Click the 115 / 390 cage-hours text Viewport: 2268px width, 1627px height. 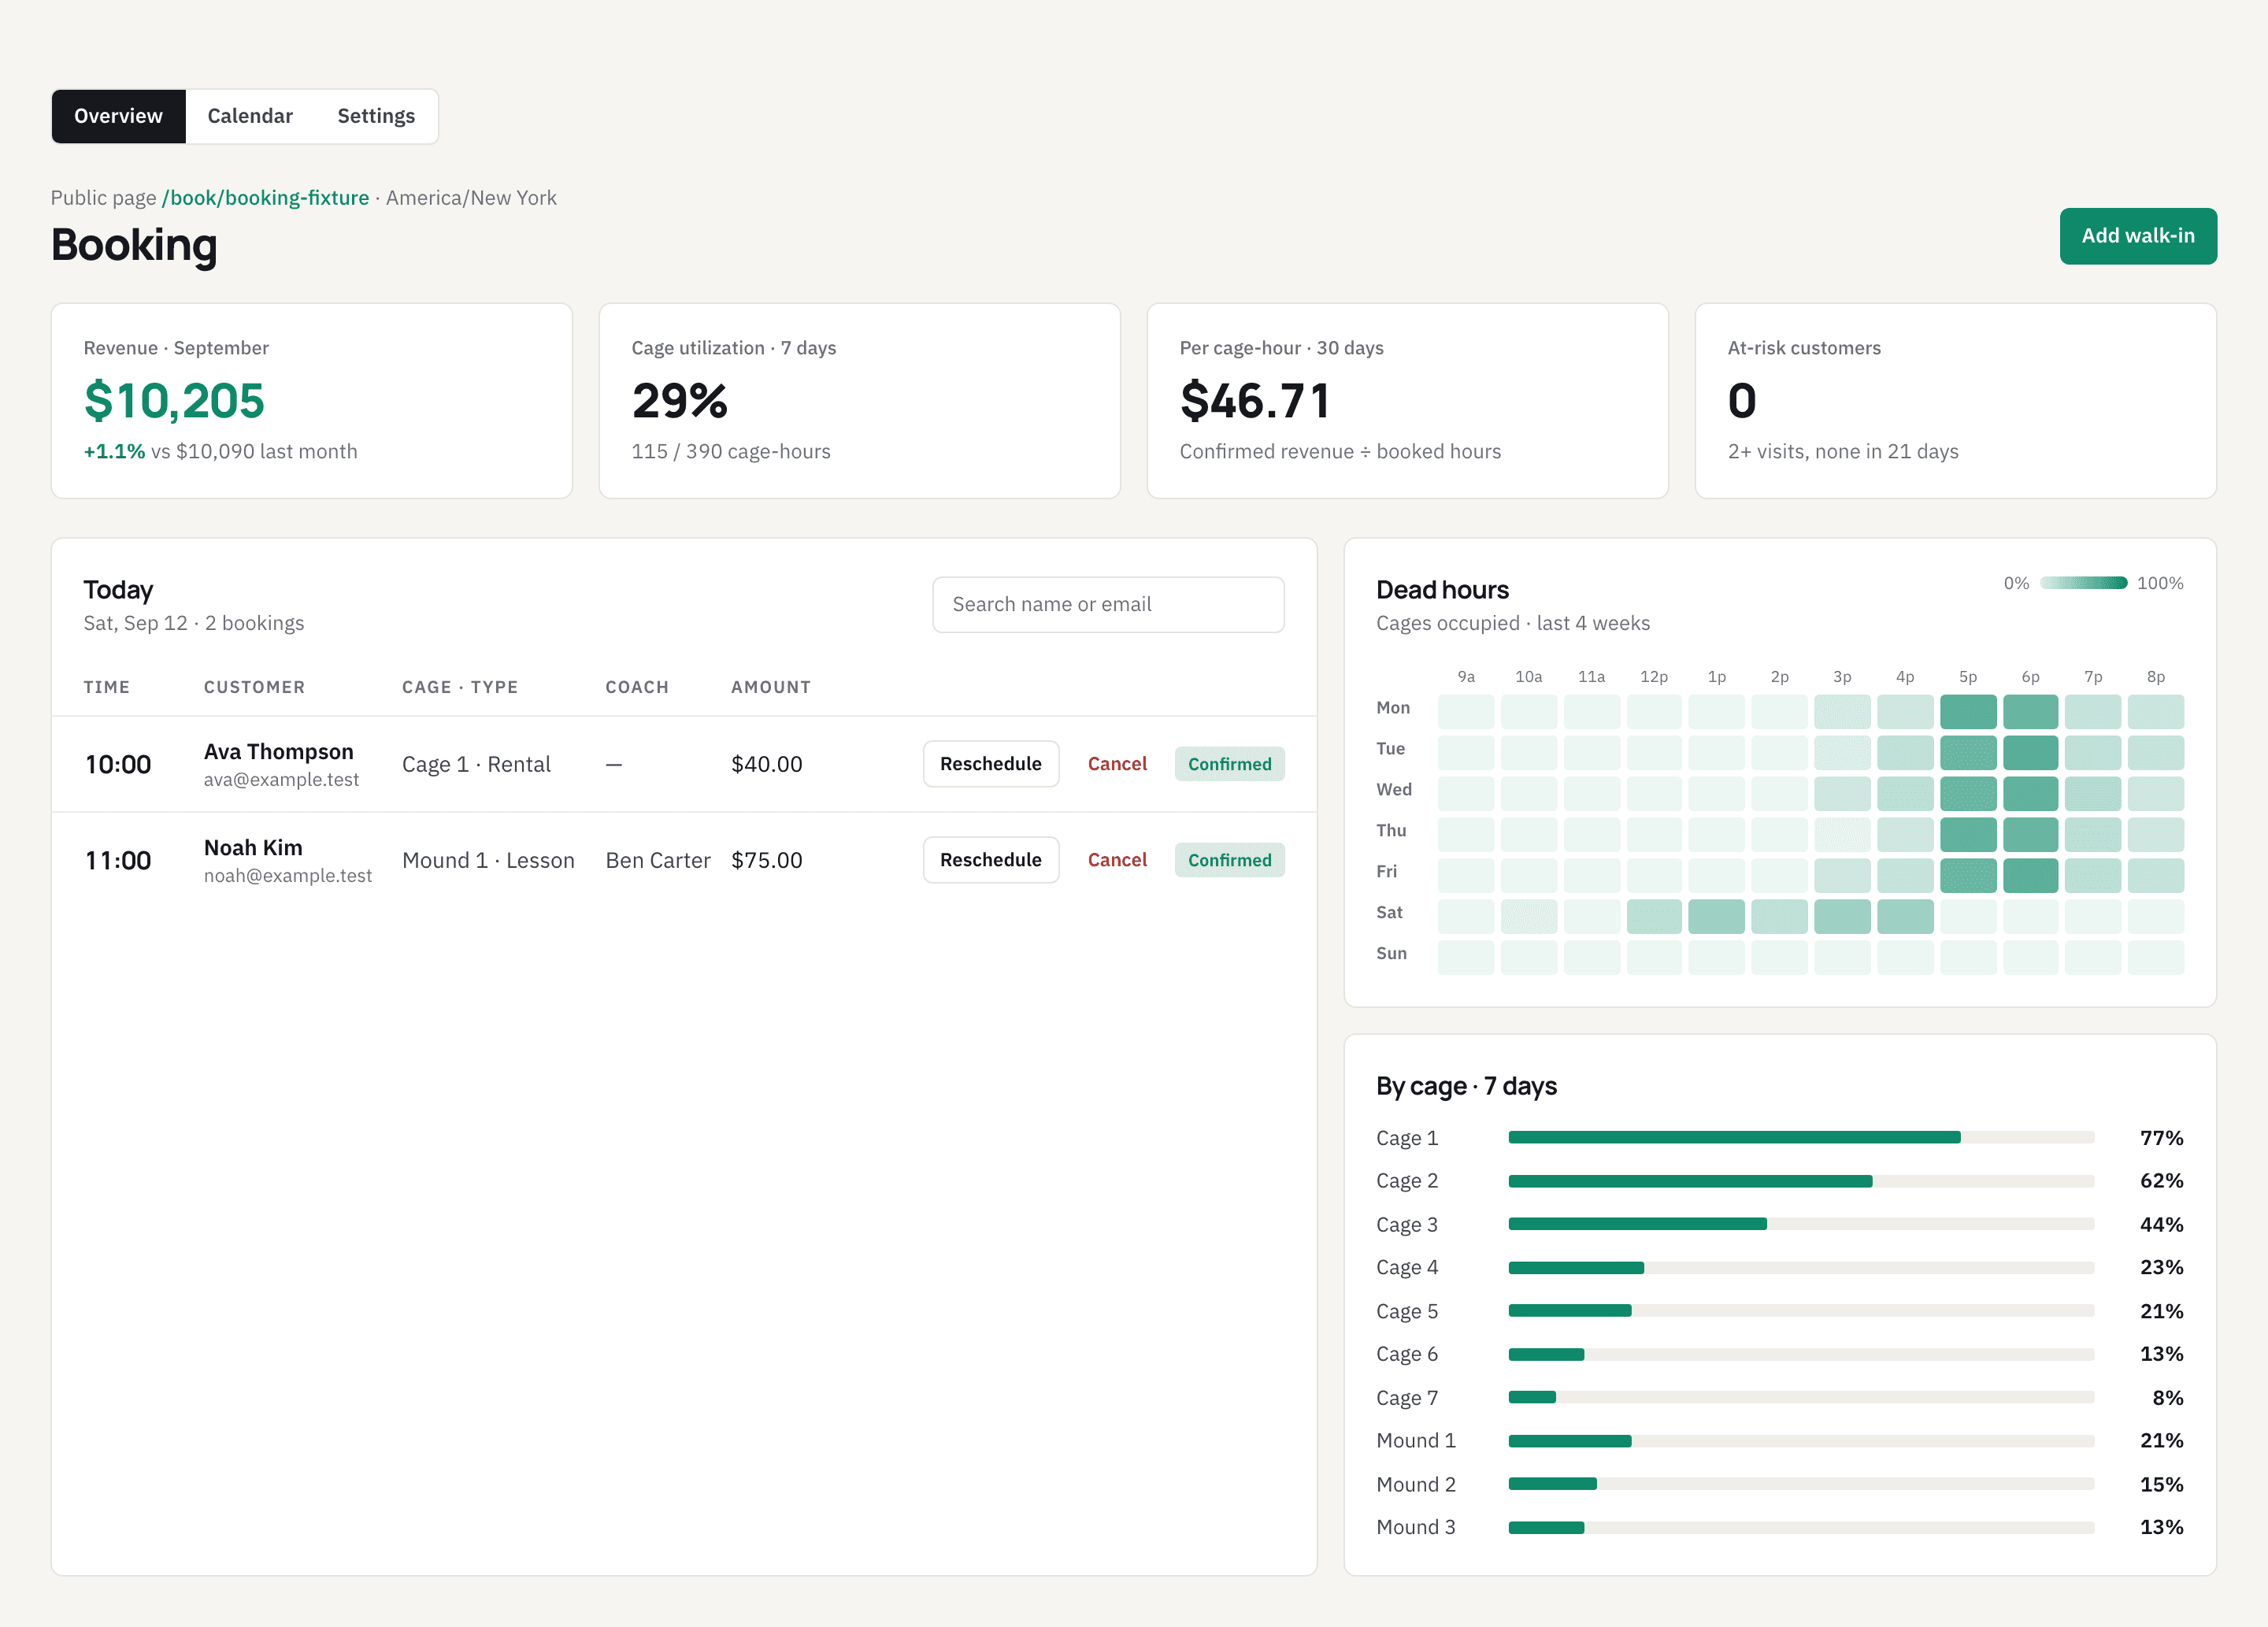tap(731, 452)
